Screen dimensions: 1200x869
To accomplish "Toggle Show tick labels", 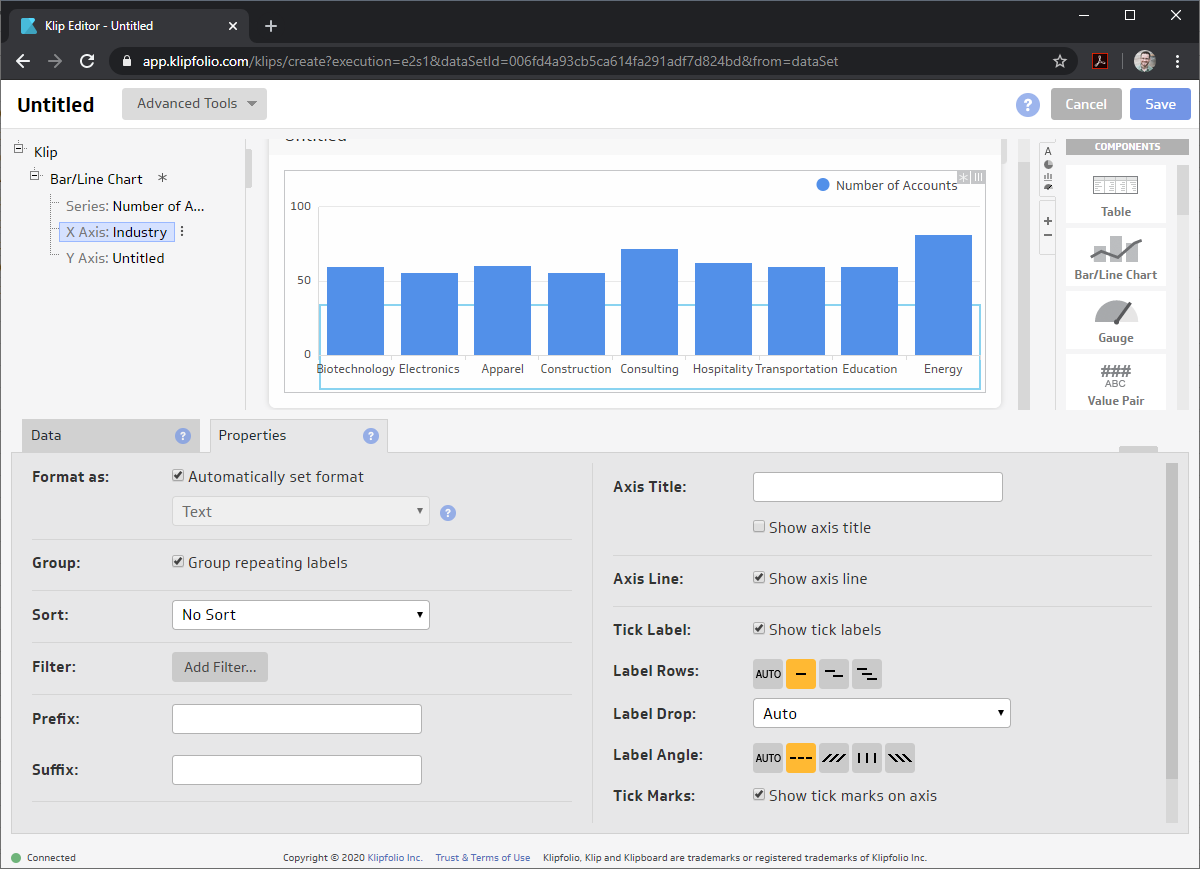I will (759, 629).
